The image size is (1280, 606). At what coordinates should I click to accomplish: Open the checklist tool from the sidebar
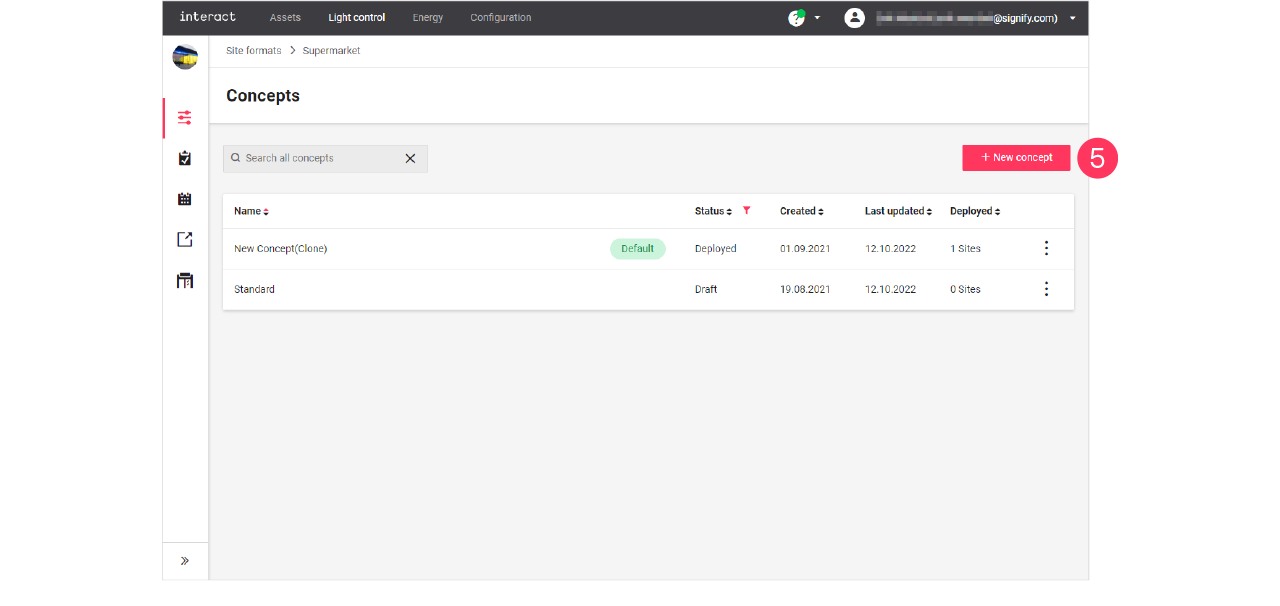click(184, 157)
